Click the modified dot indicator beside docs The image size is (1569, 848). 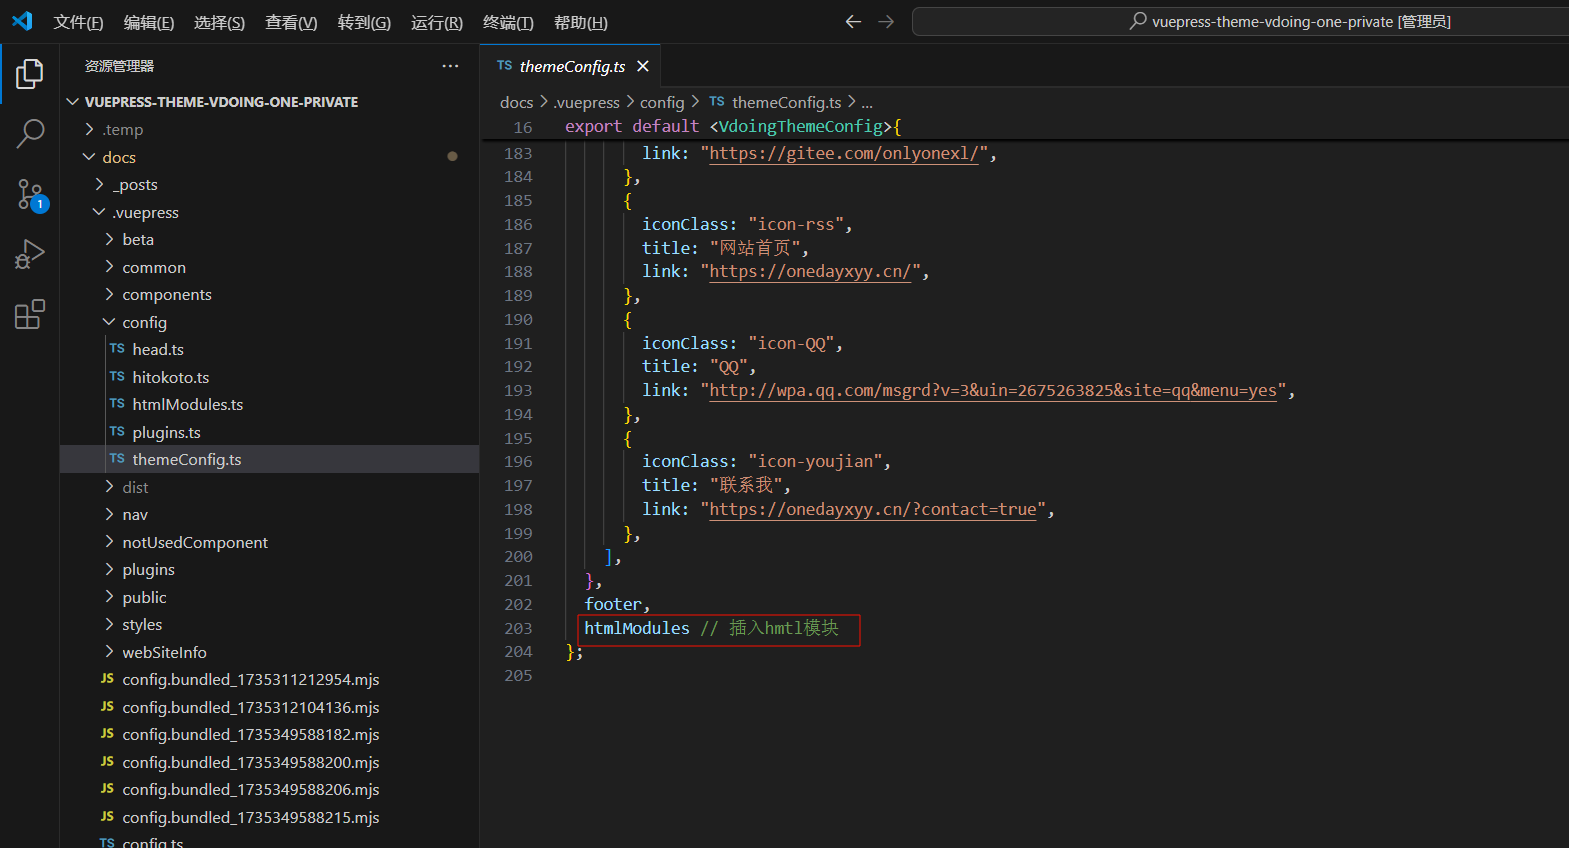tap(452, 156)
